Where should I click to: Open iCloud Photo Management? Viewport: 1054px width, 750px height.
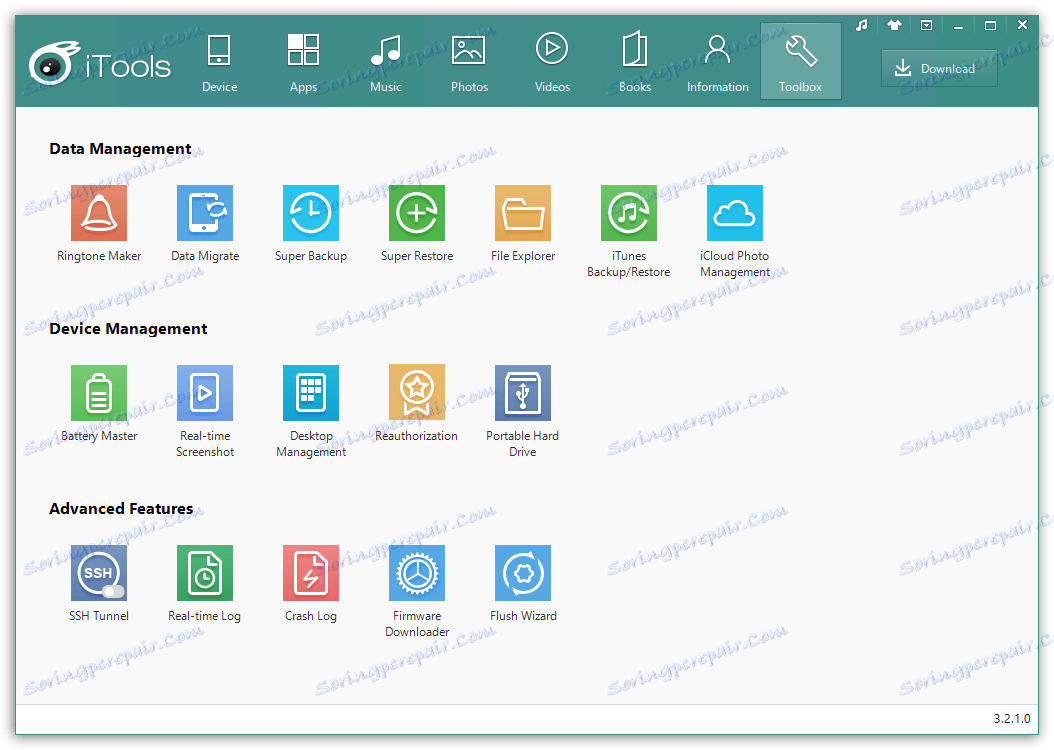click(x=735, y=213)
